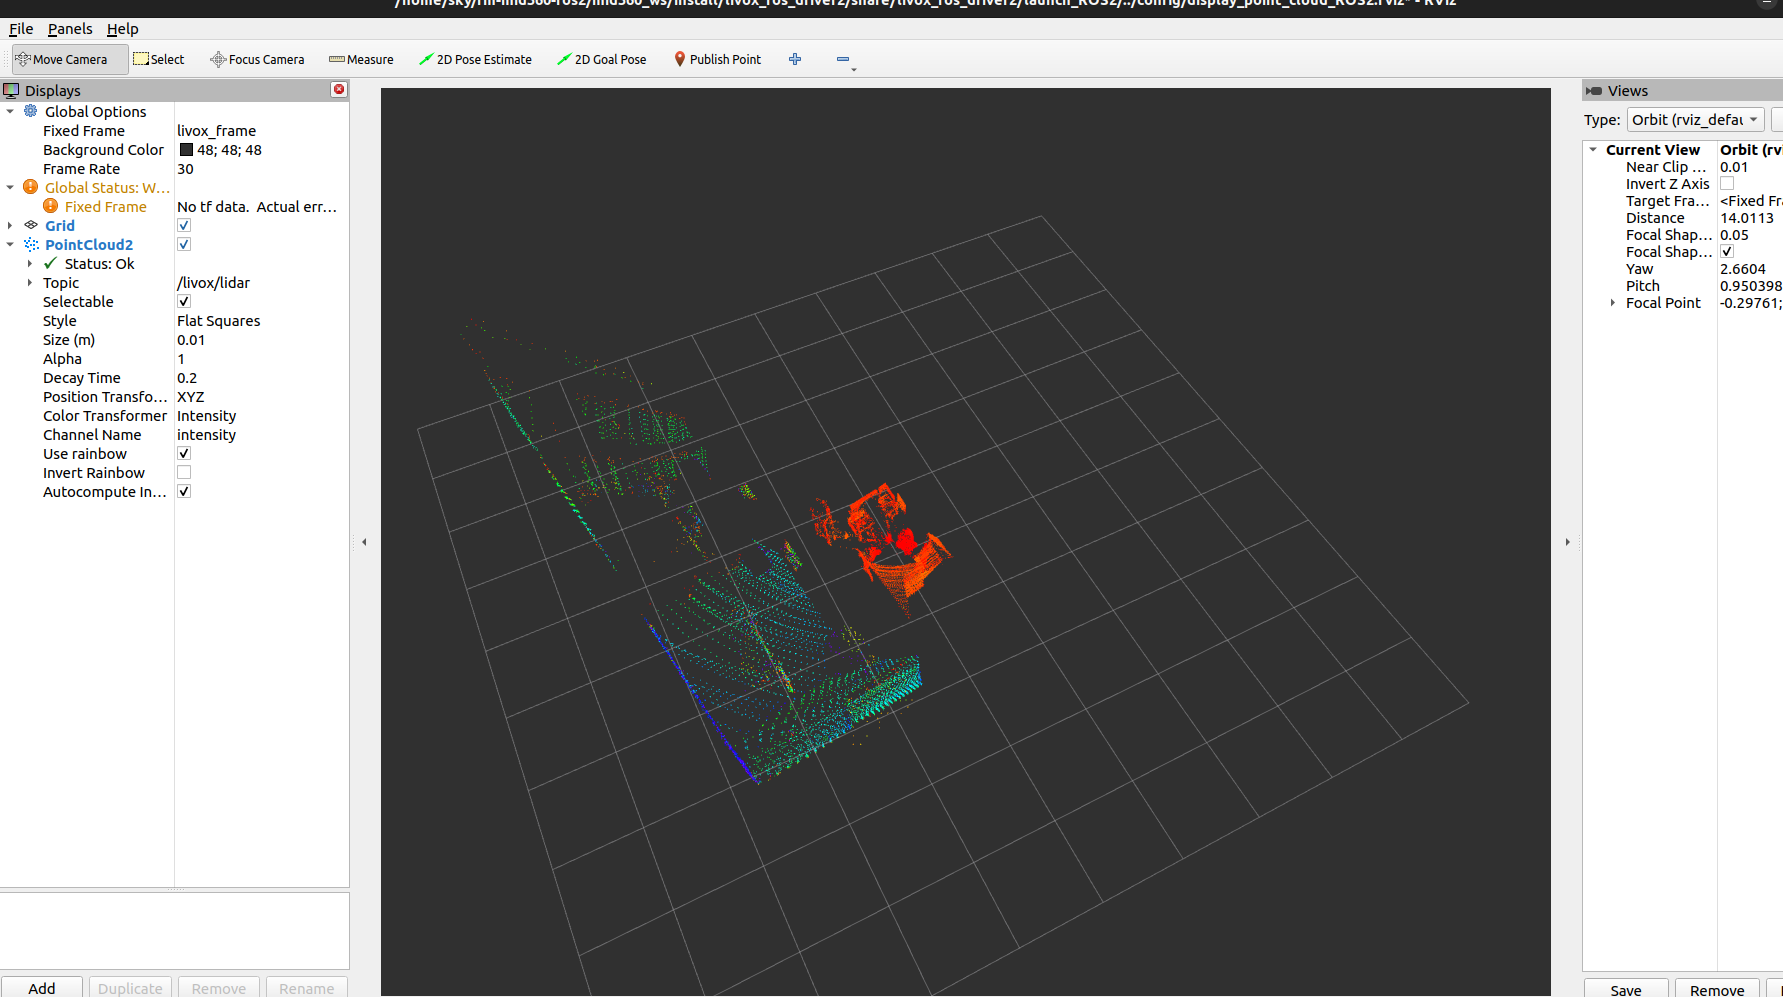Click the Global Status warning icon

click(x=31, y=187)
